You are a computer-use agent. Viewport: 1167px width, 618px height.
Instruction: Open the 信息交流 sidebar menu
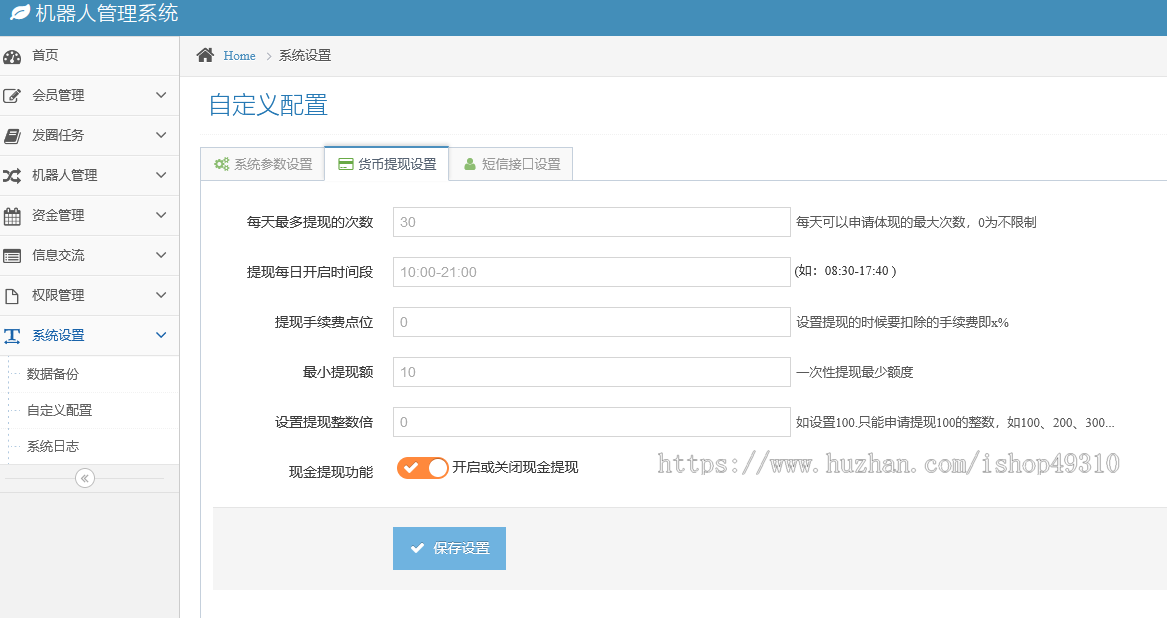tap(89, 255)
